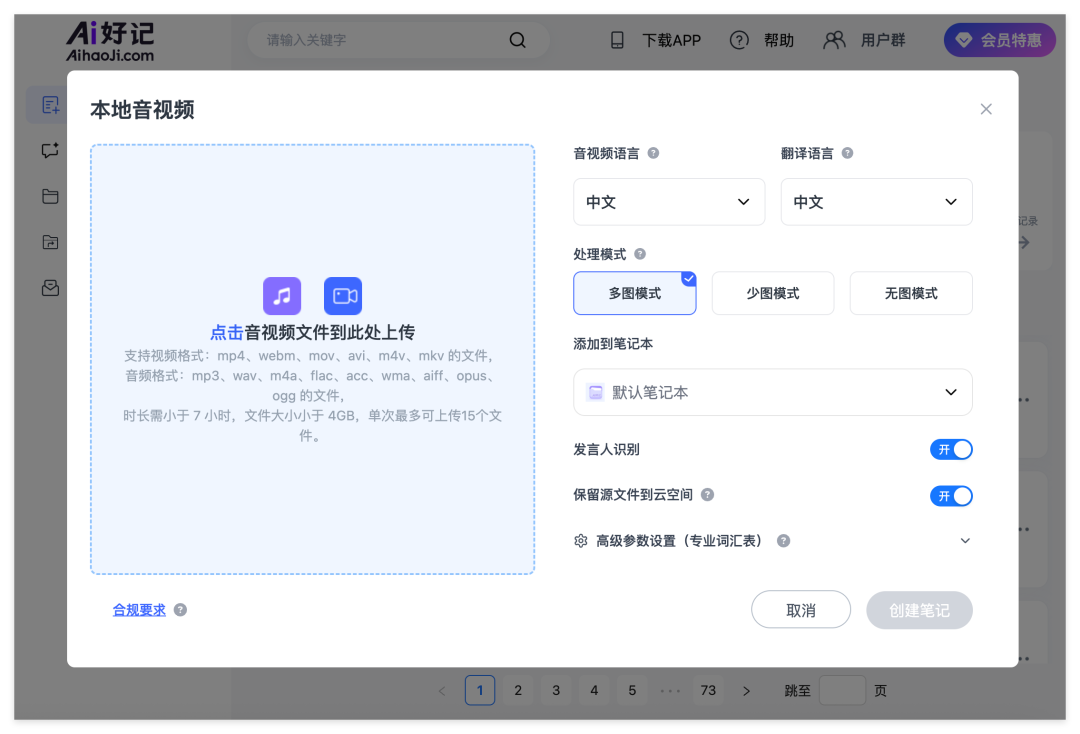Click help icon next to 高级参数设置
This screenshot has height=734, width=1080.
[x=783, y=541]
